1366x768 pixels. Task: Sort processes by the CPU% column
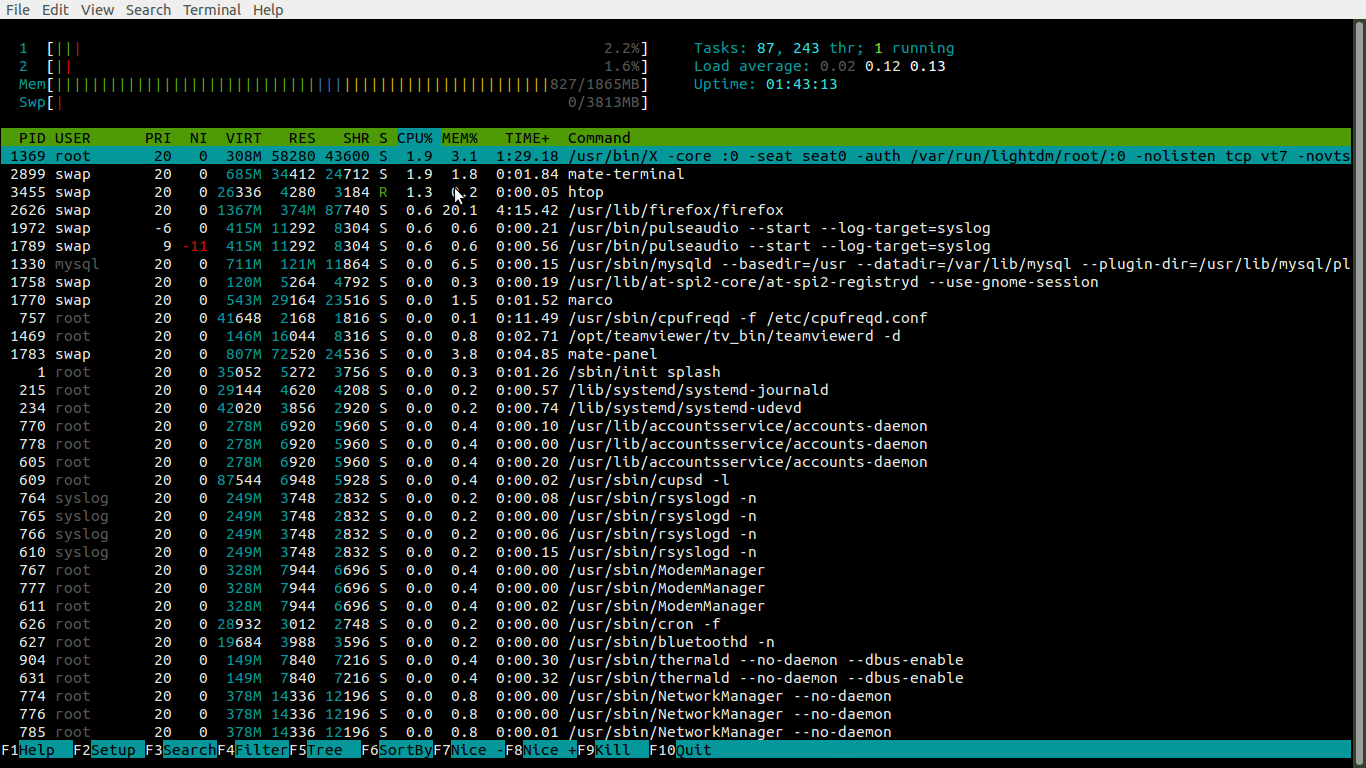coord(412,137)
